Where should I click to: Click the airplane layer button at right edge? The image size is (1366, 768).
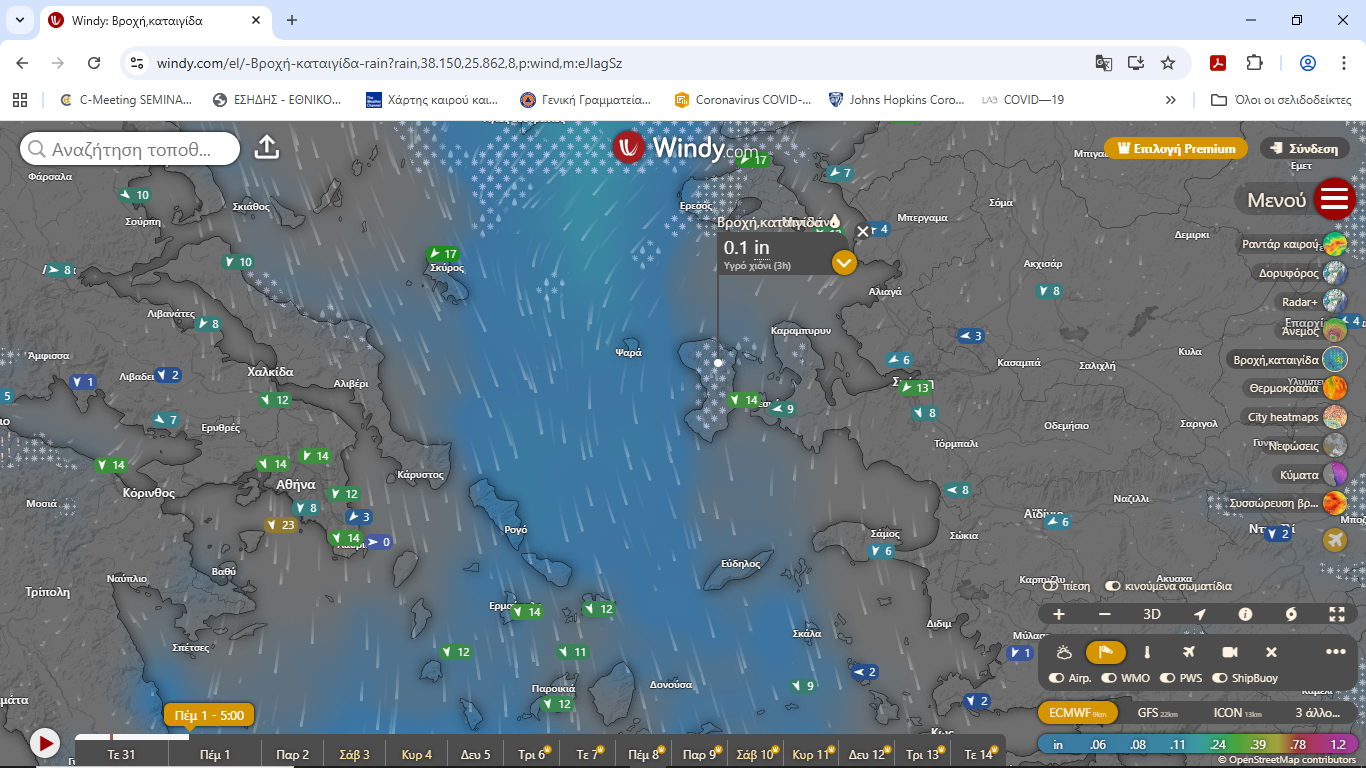pyautogui.click(x=1335, y=540)
